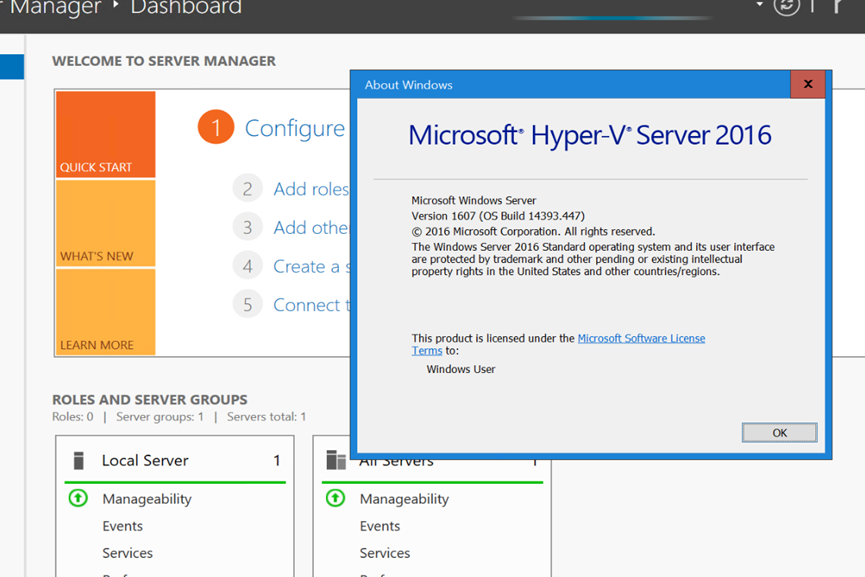Open the Microsoft Software License Terms link
Viewport: 865px width, 577px height.
click(x=641, y=338)
